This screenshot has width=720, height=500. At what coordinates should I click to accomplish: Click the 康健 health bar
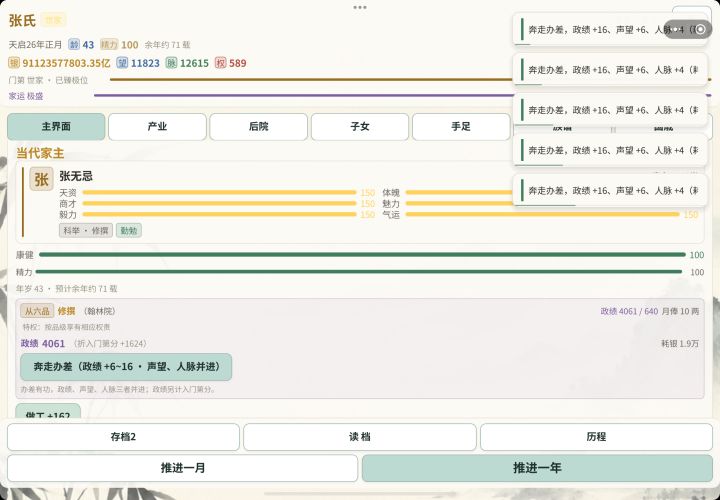click(362, 254)
